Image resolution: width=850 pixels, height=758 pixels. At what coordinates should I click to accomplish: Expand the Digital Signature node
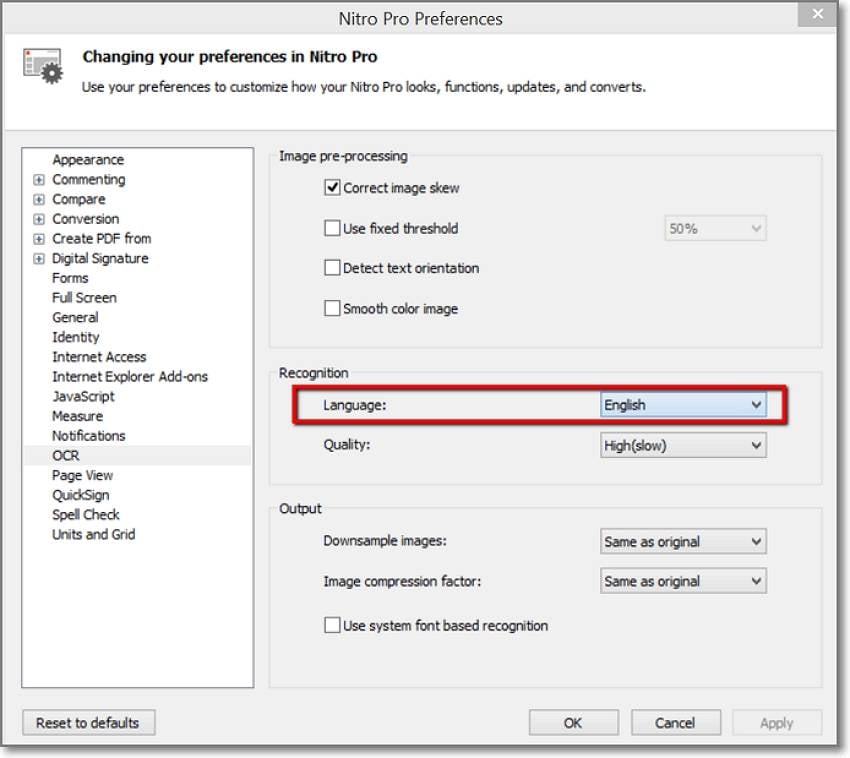[x=38, y=259]
